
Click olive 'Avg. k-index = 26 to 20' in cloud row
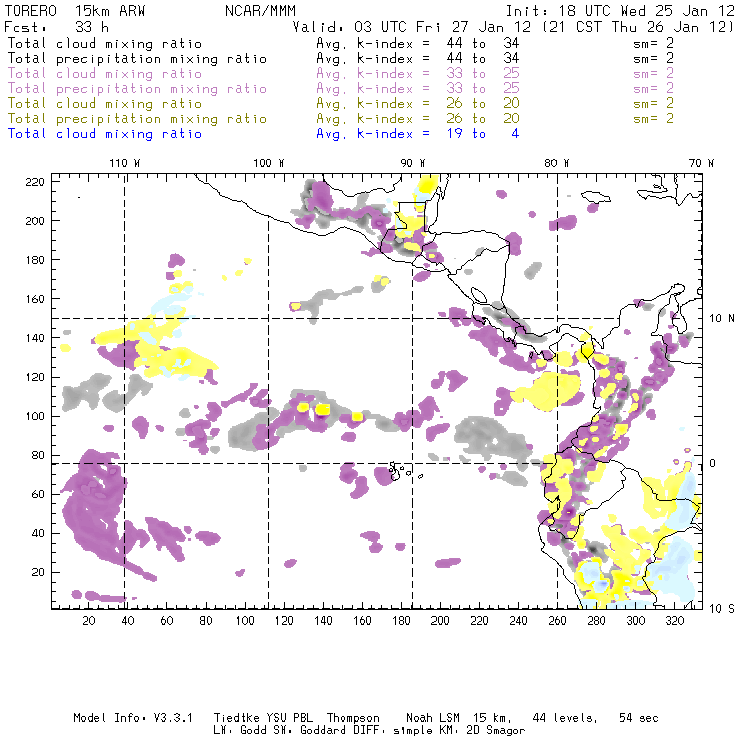click(x=418, y=103)
